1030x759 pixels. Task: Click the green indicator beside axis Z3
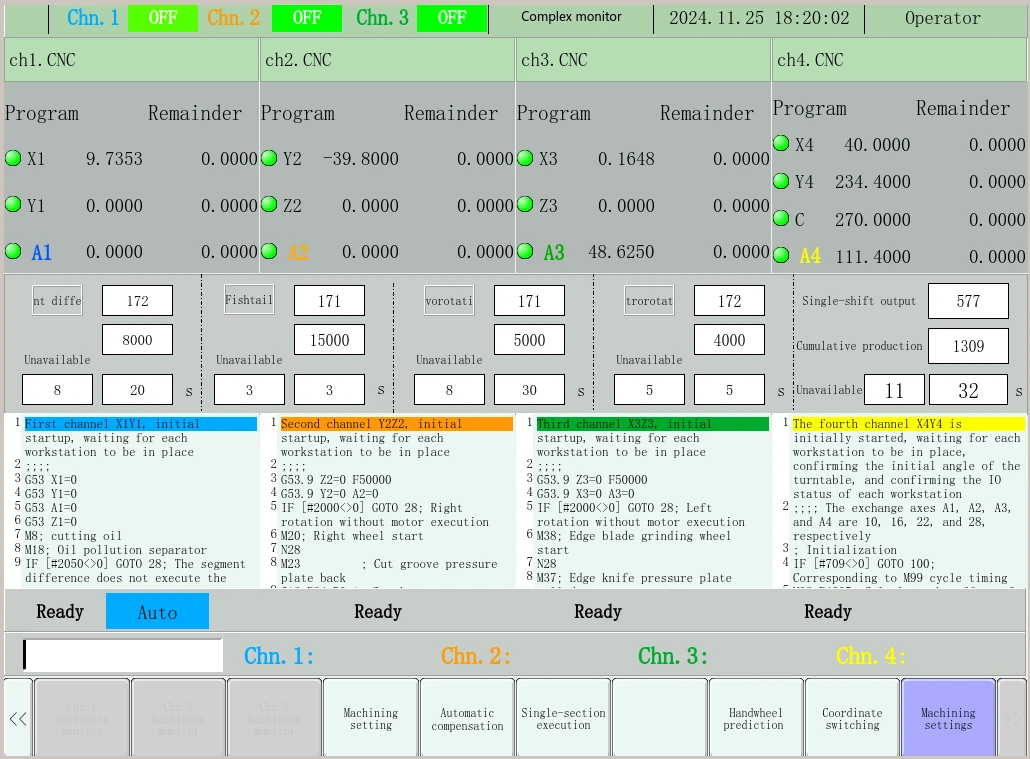tap(526, 204)
